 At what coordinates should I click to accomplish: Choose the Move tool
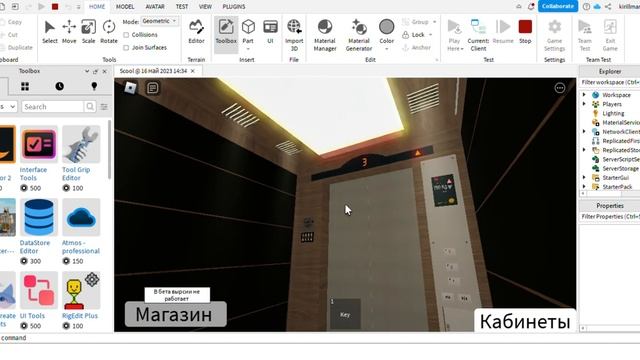69,32
